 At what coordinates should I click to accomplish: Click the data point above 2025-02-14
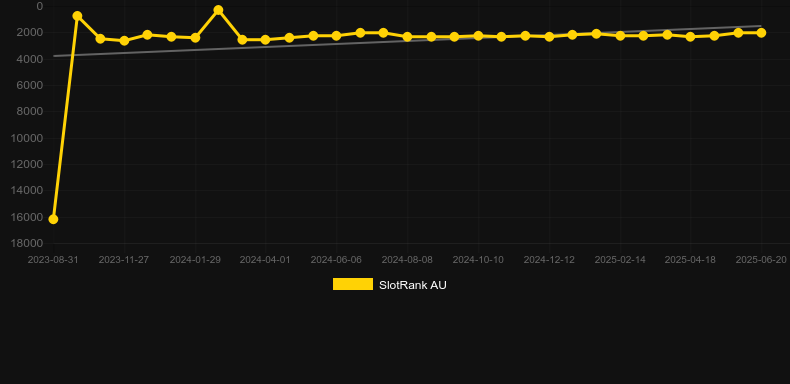(620, 36)
